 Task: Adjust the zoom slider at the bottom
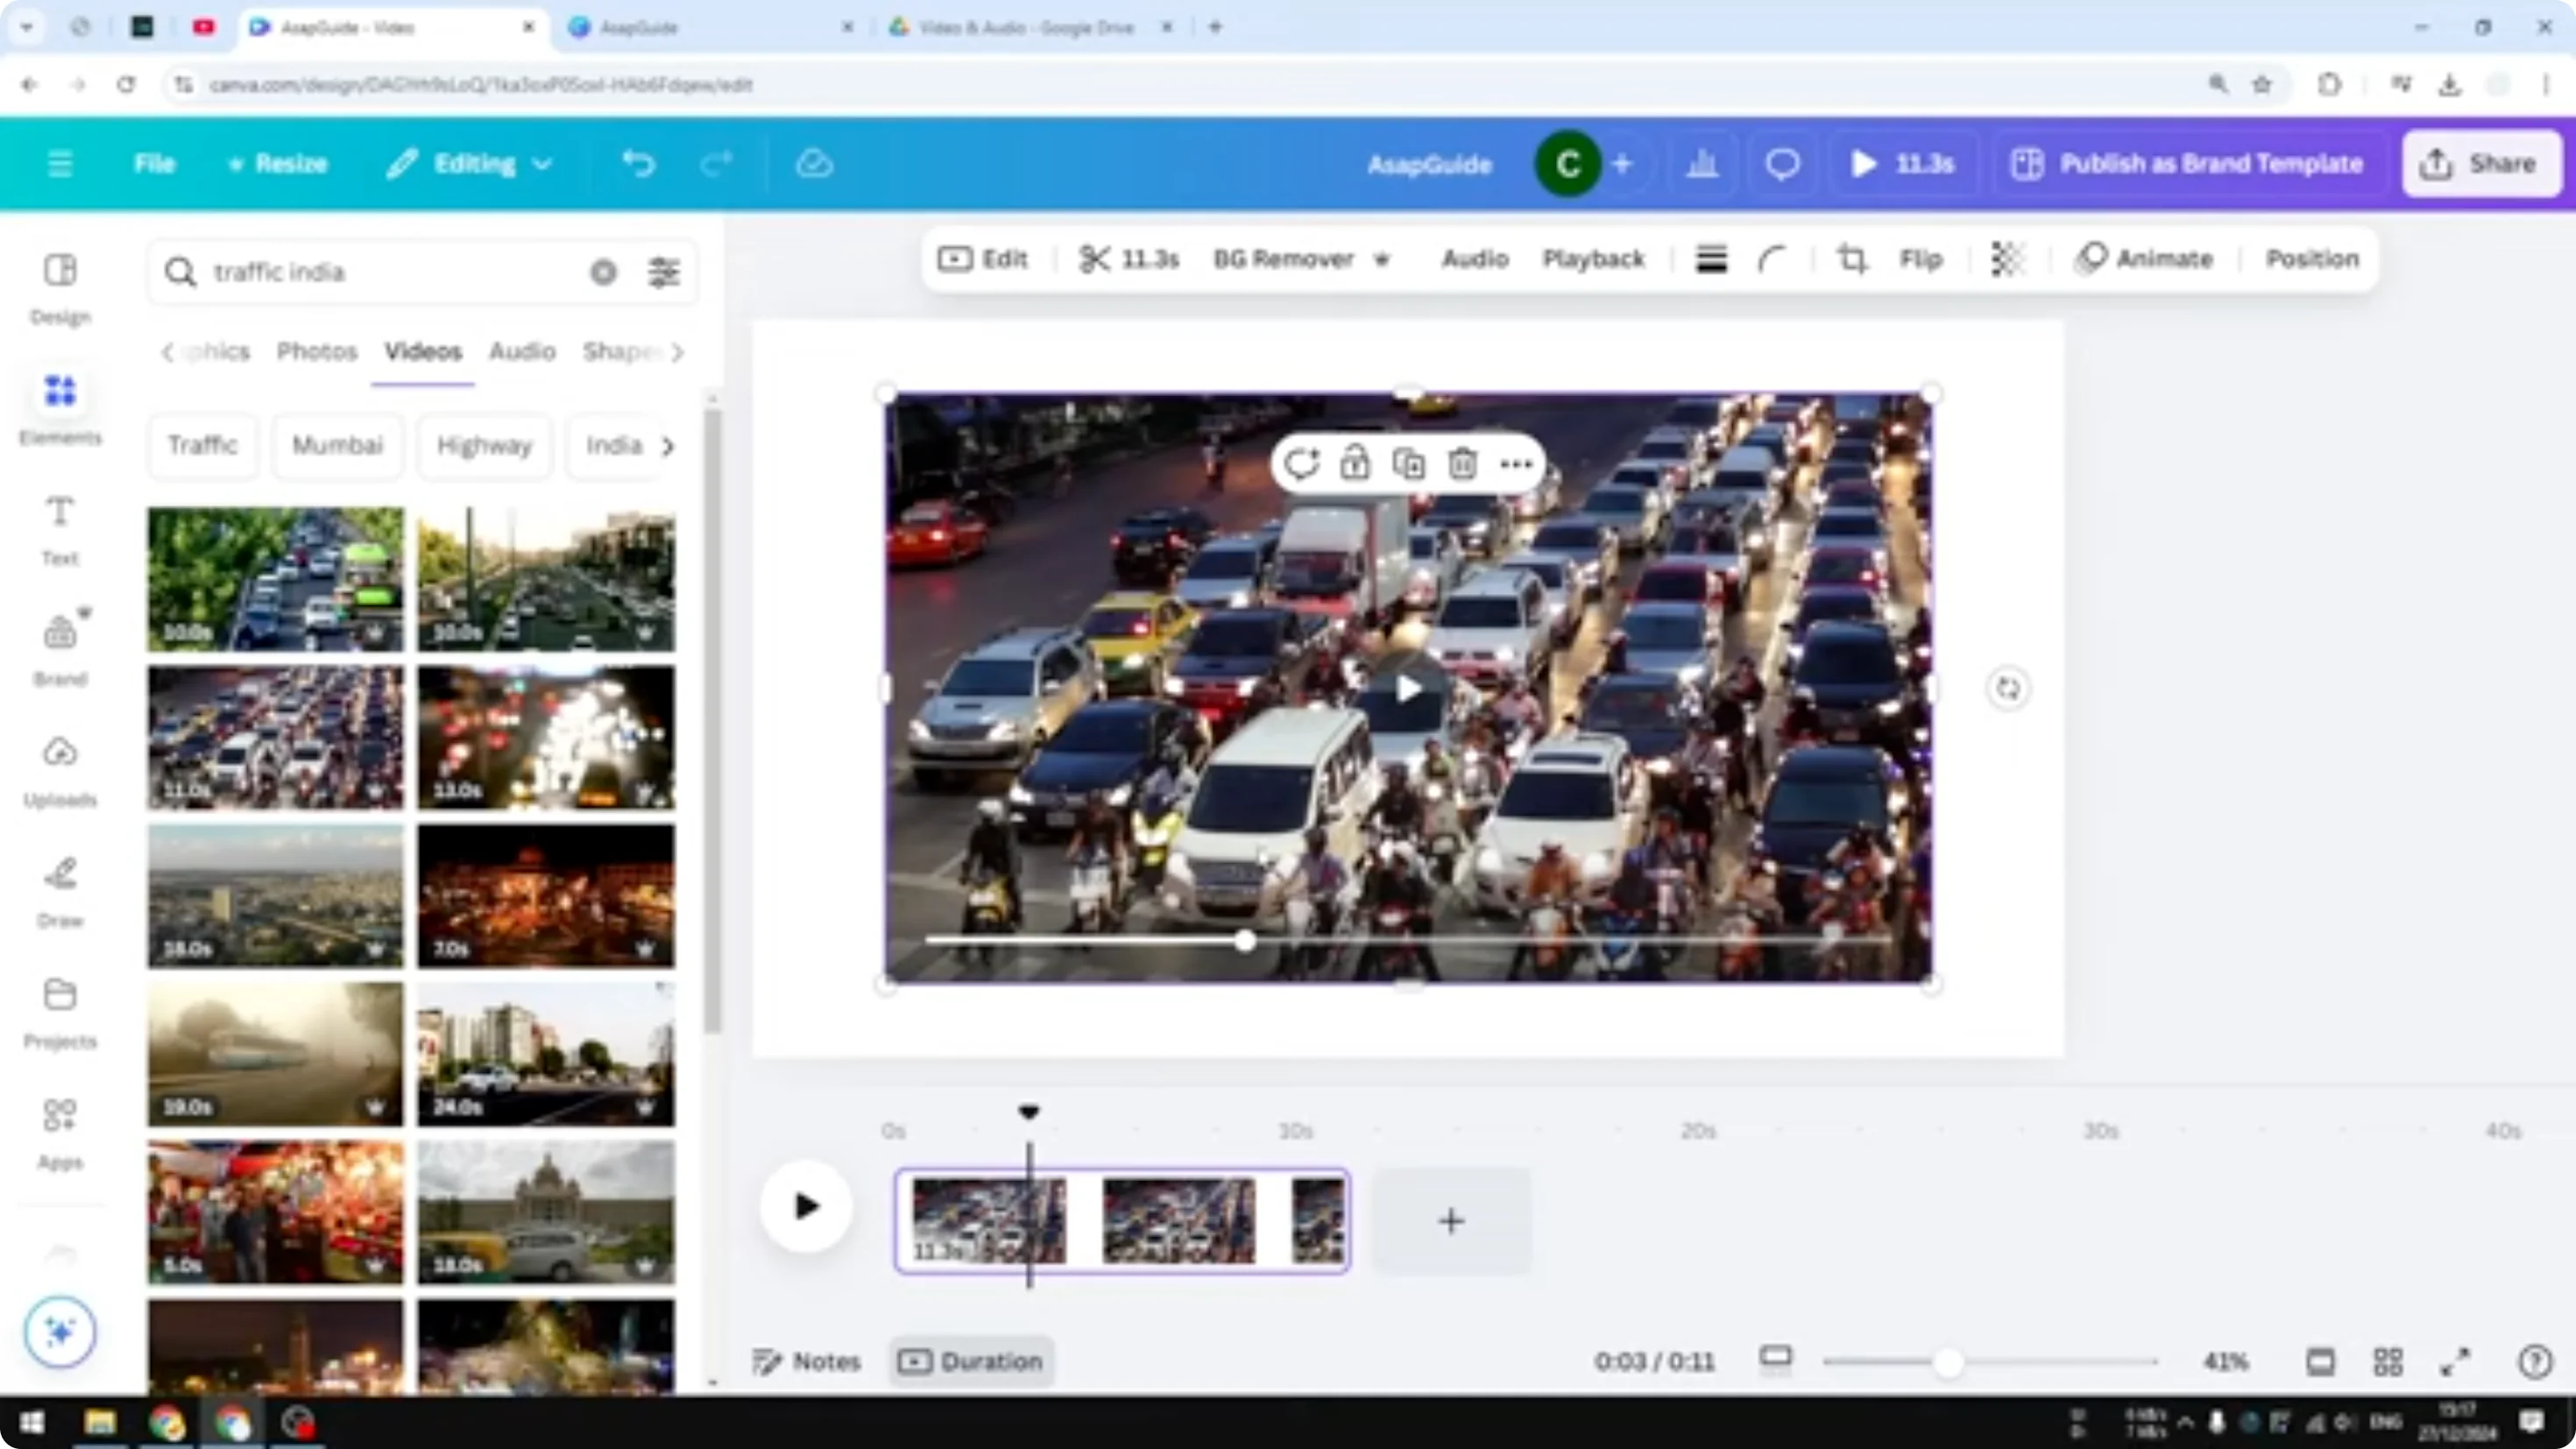point(1948,1361)
